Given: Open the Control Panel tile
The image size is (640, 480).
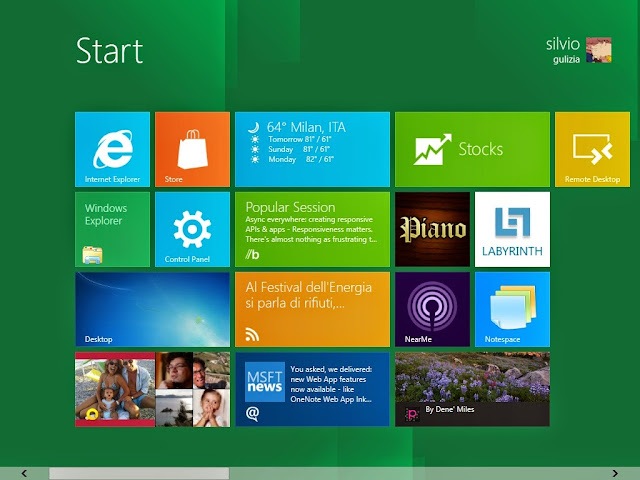Looking at the screenshot, I should coord(192,229).
